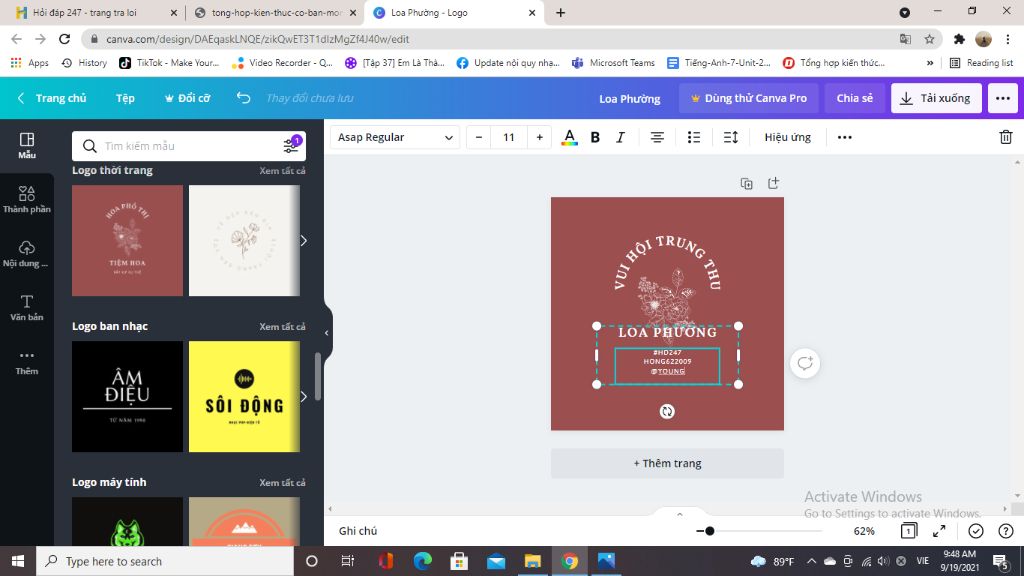Duplicate the page with copy icon
1024x576 pixels.
746,184
